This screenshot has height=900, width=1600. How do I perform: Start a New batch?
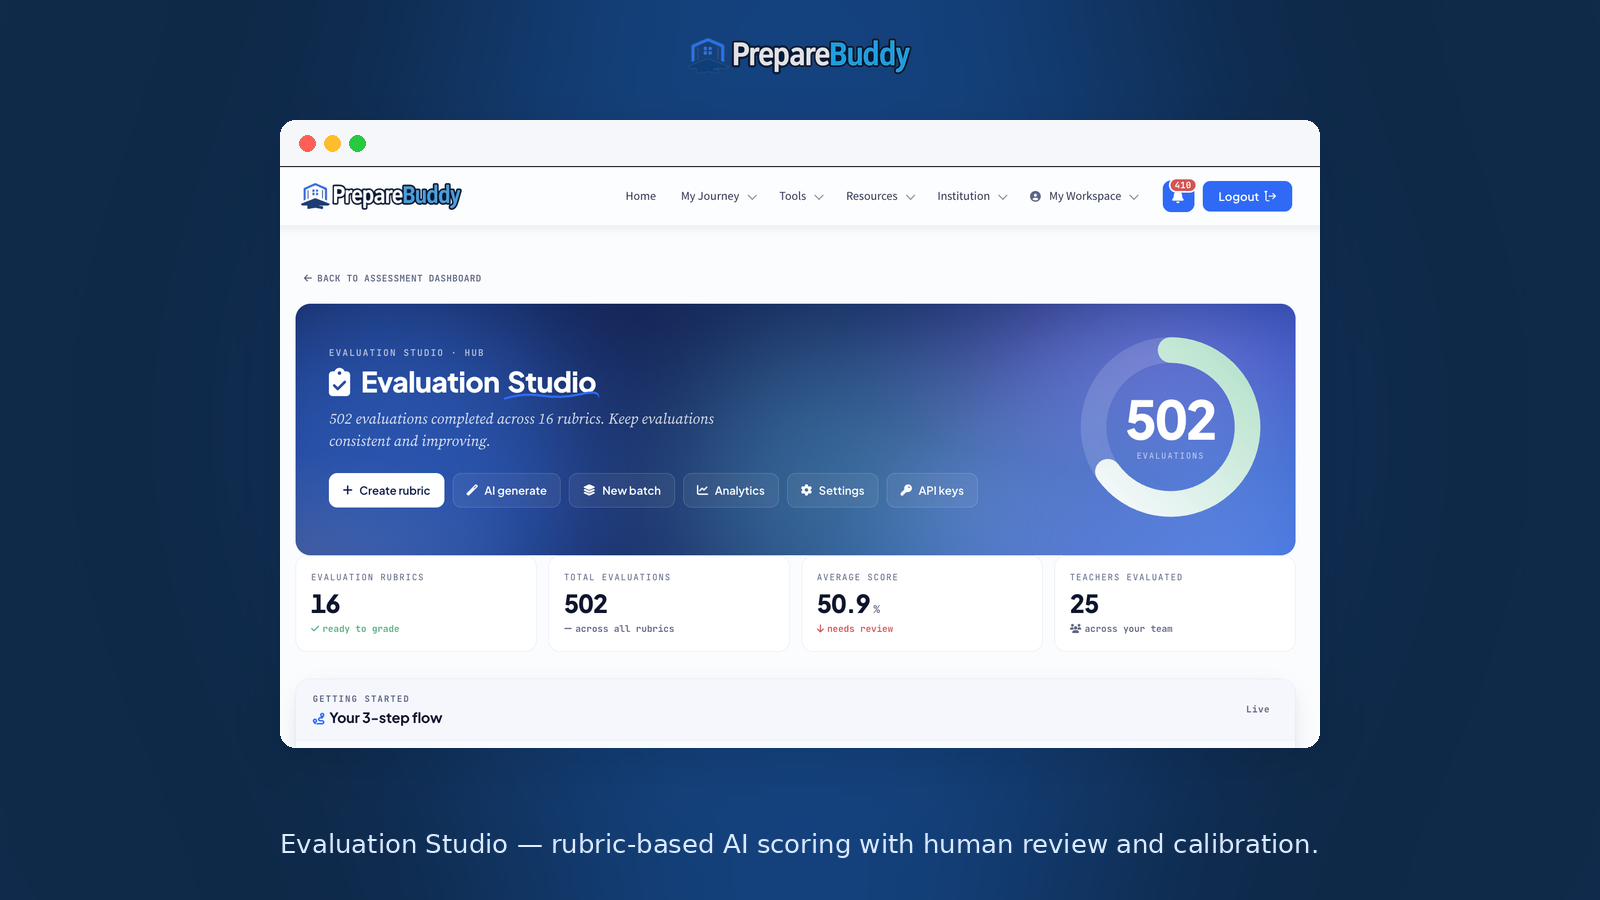[x=622, y=490]
